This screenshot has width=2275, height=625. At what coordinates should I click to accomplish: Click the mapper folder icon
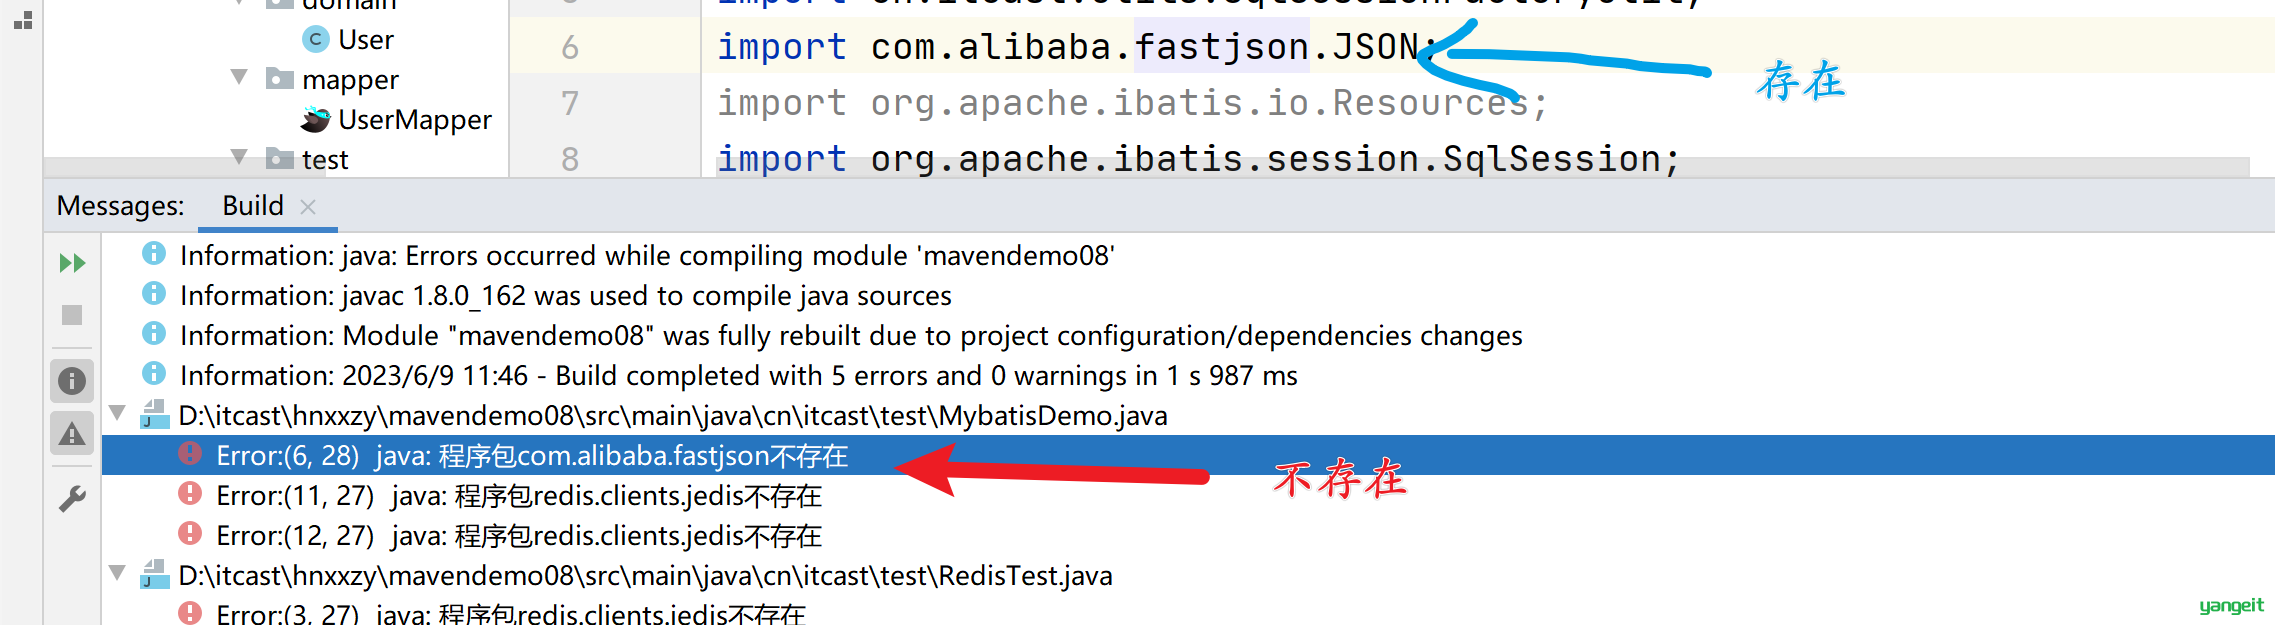280,78
